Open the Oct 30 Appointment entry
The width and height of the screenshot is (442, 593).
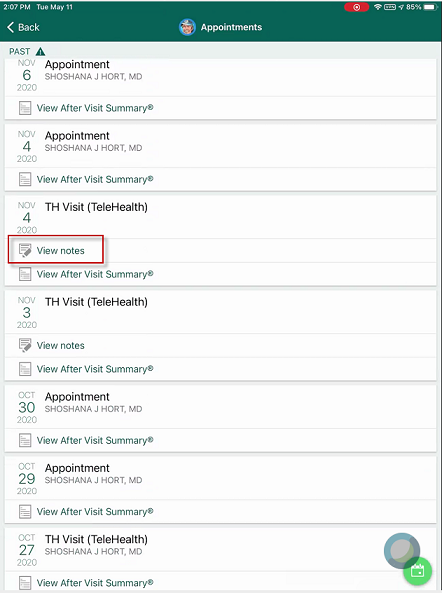tap(220, 407)
